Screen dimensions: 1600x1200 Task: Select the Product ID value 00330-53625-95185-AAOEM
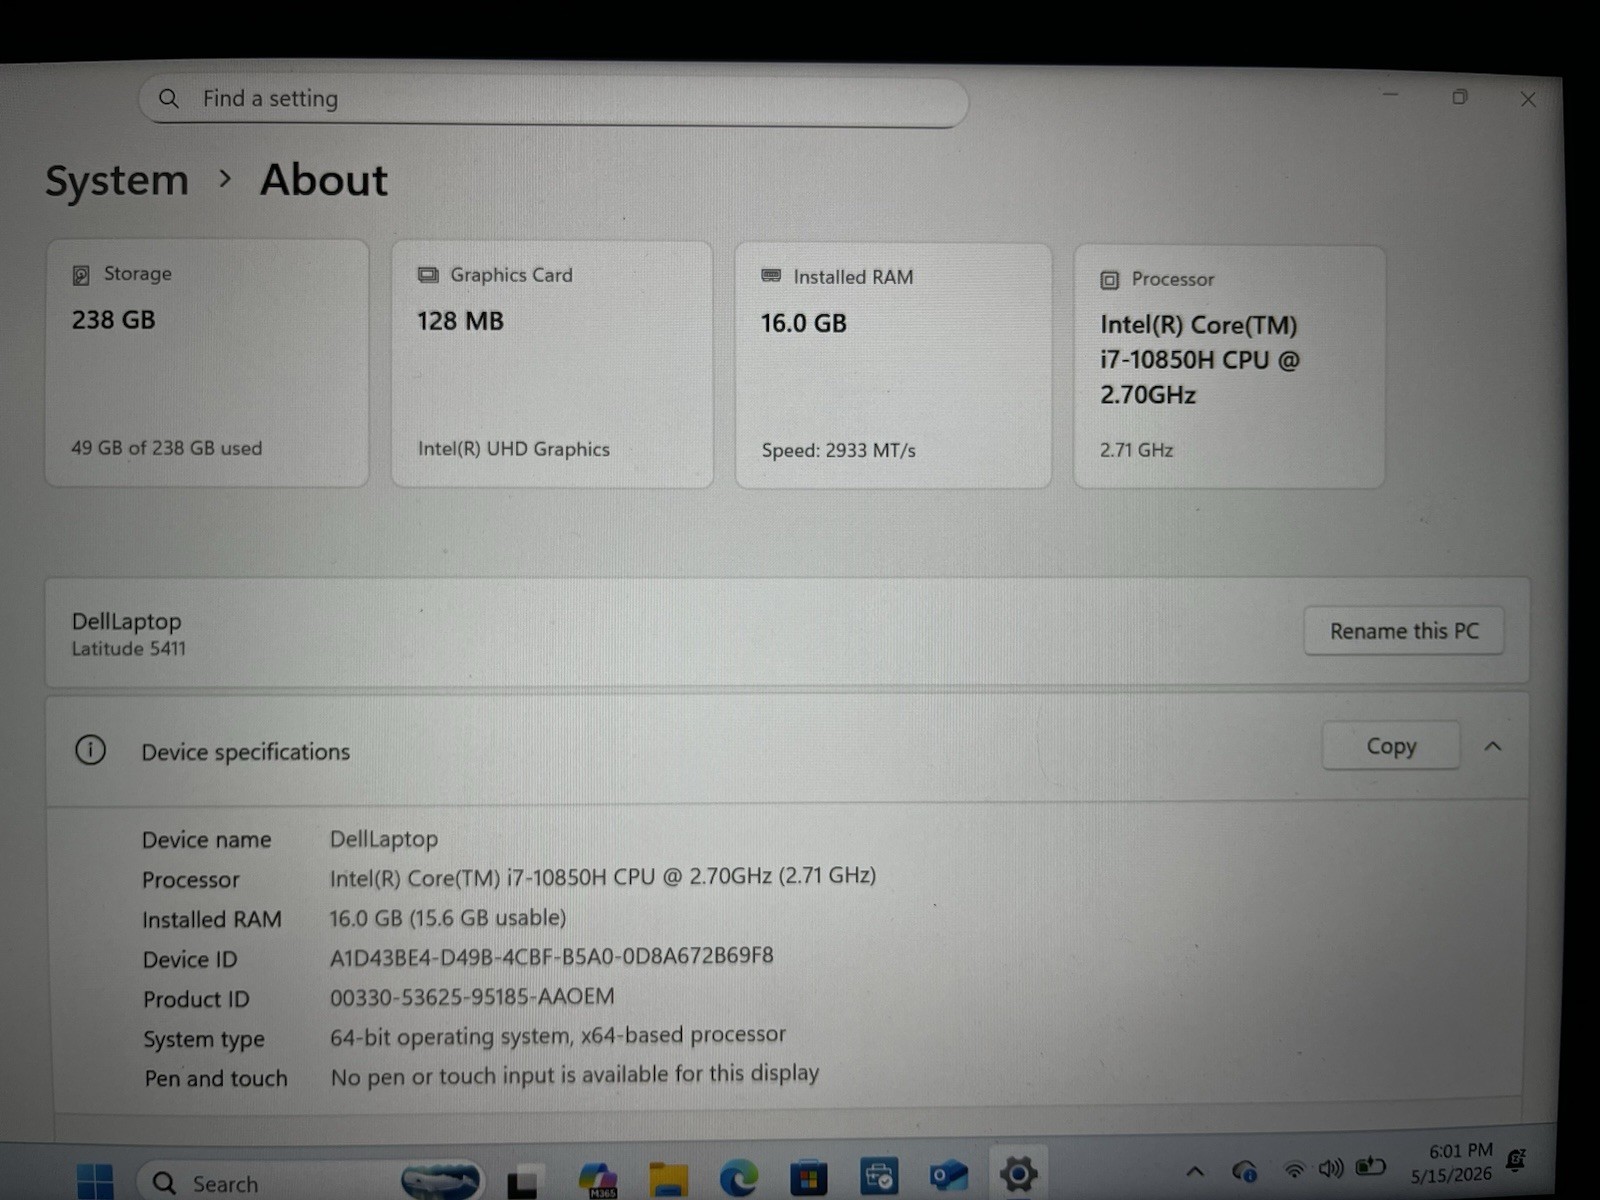[472, 997]
